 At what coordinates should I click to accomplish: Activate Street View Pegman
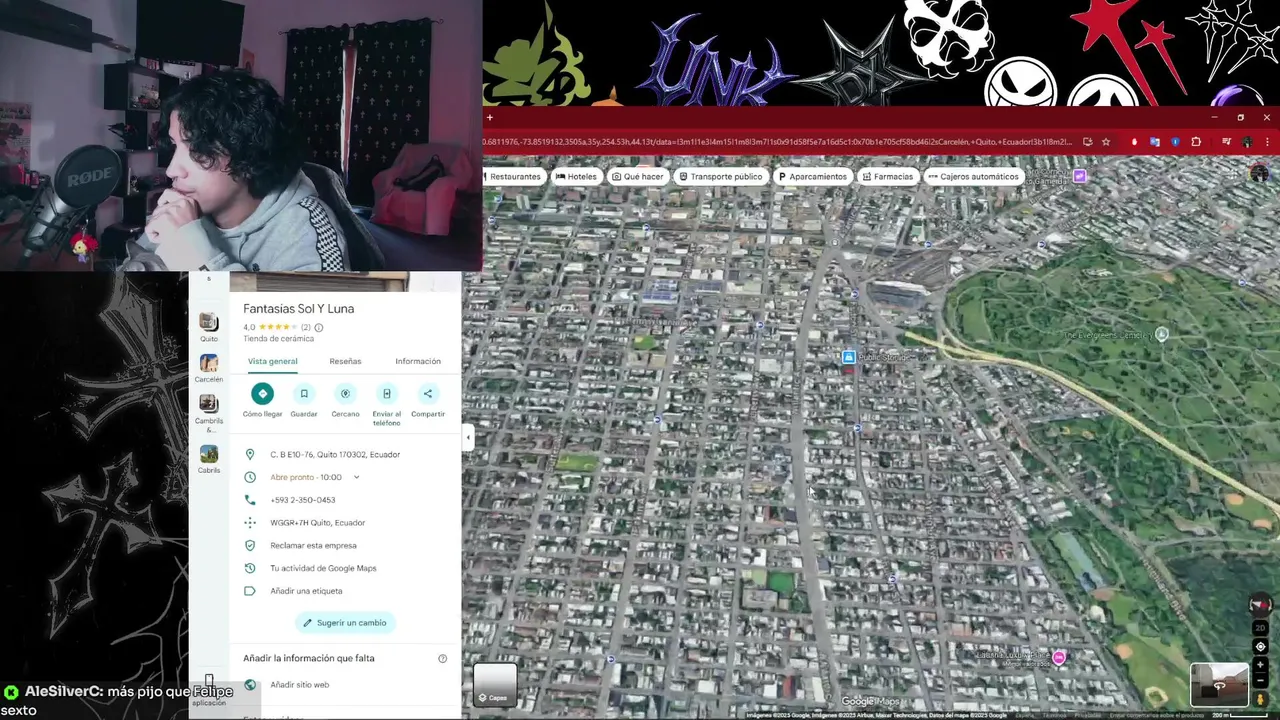point(1260,699)
